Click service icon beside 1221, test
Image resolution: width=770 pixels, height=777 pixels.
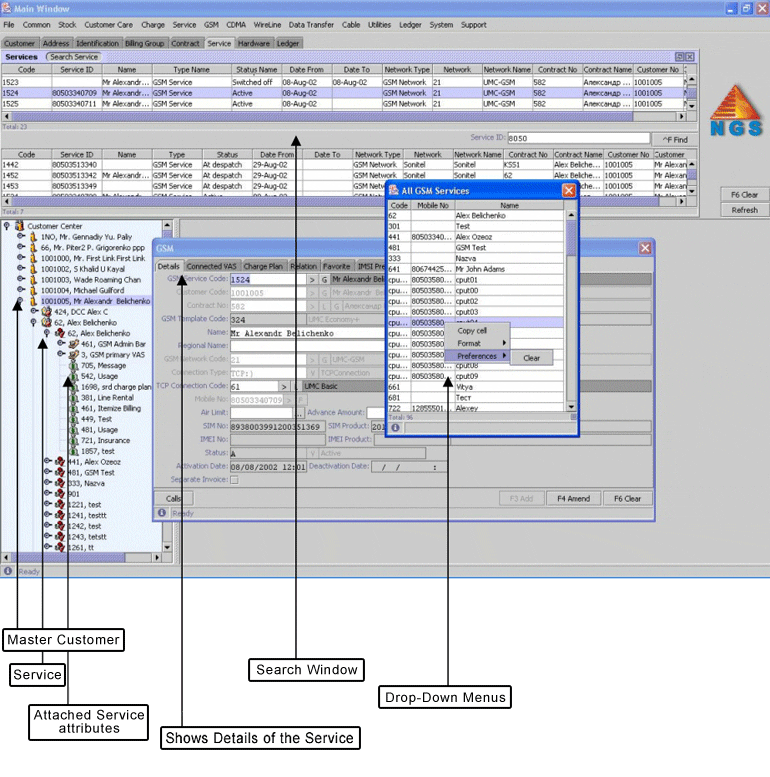[x=60, y=505]
